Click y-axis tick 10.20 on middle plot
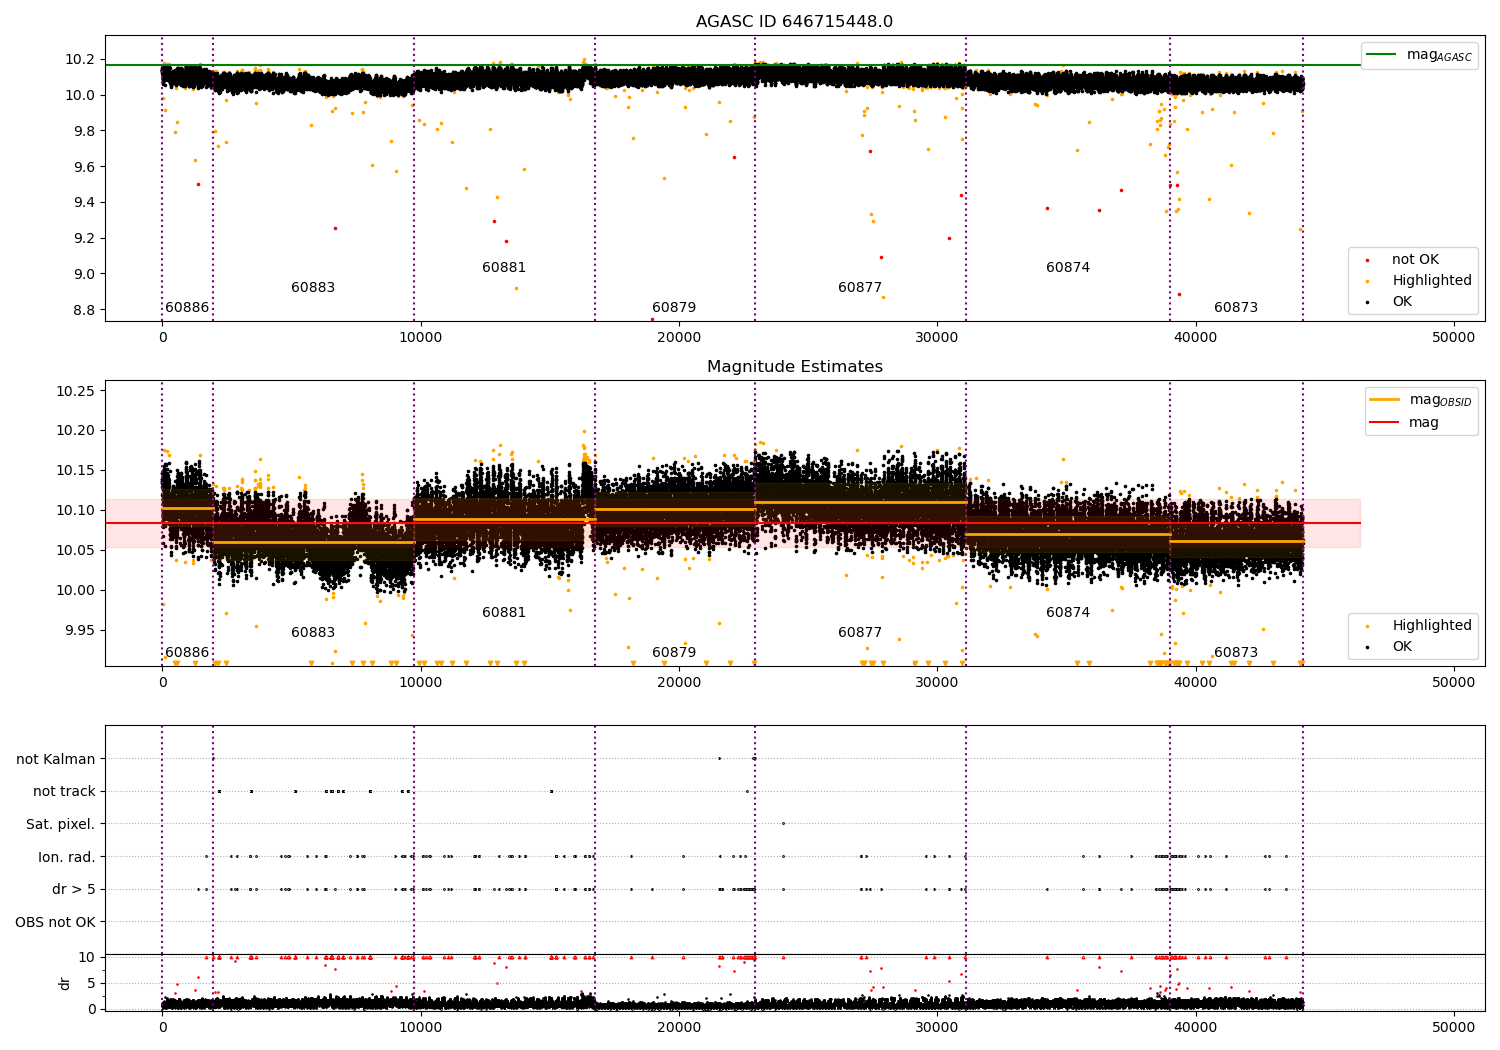 (76, 431)
